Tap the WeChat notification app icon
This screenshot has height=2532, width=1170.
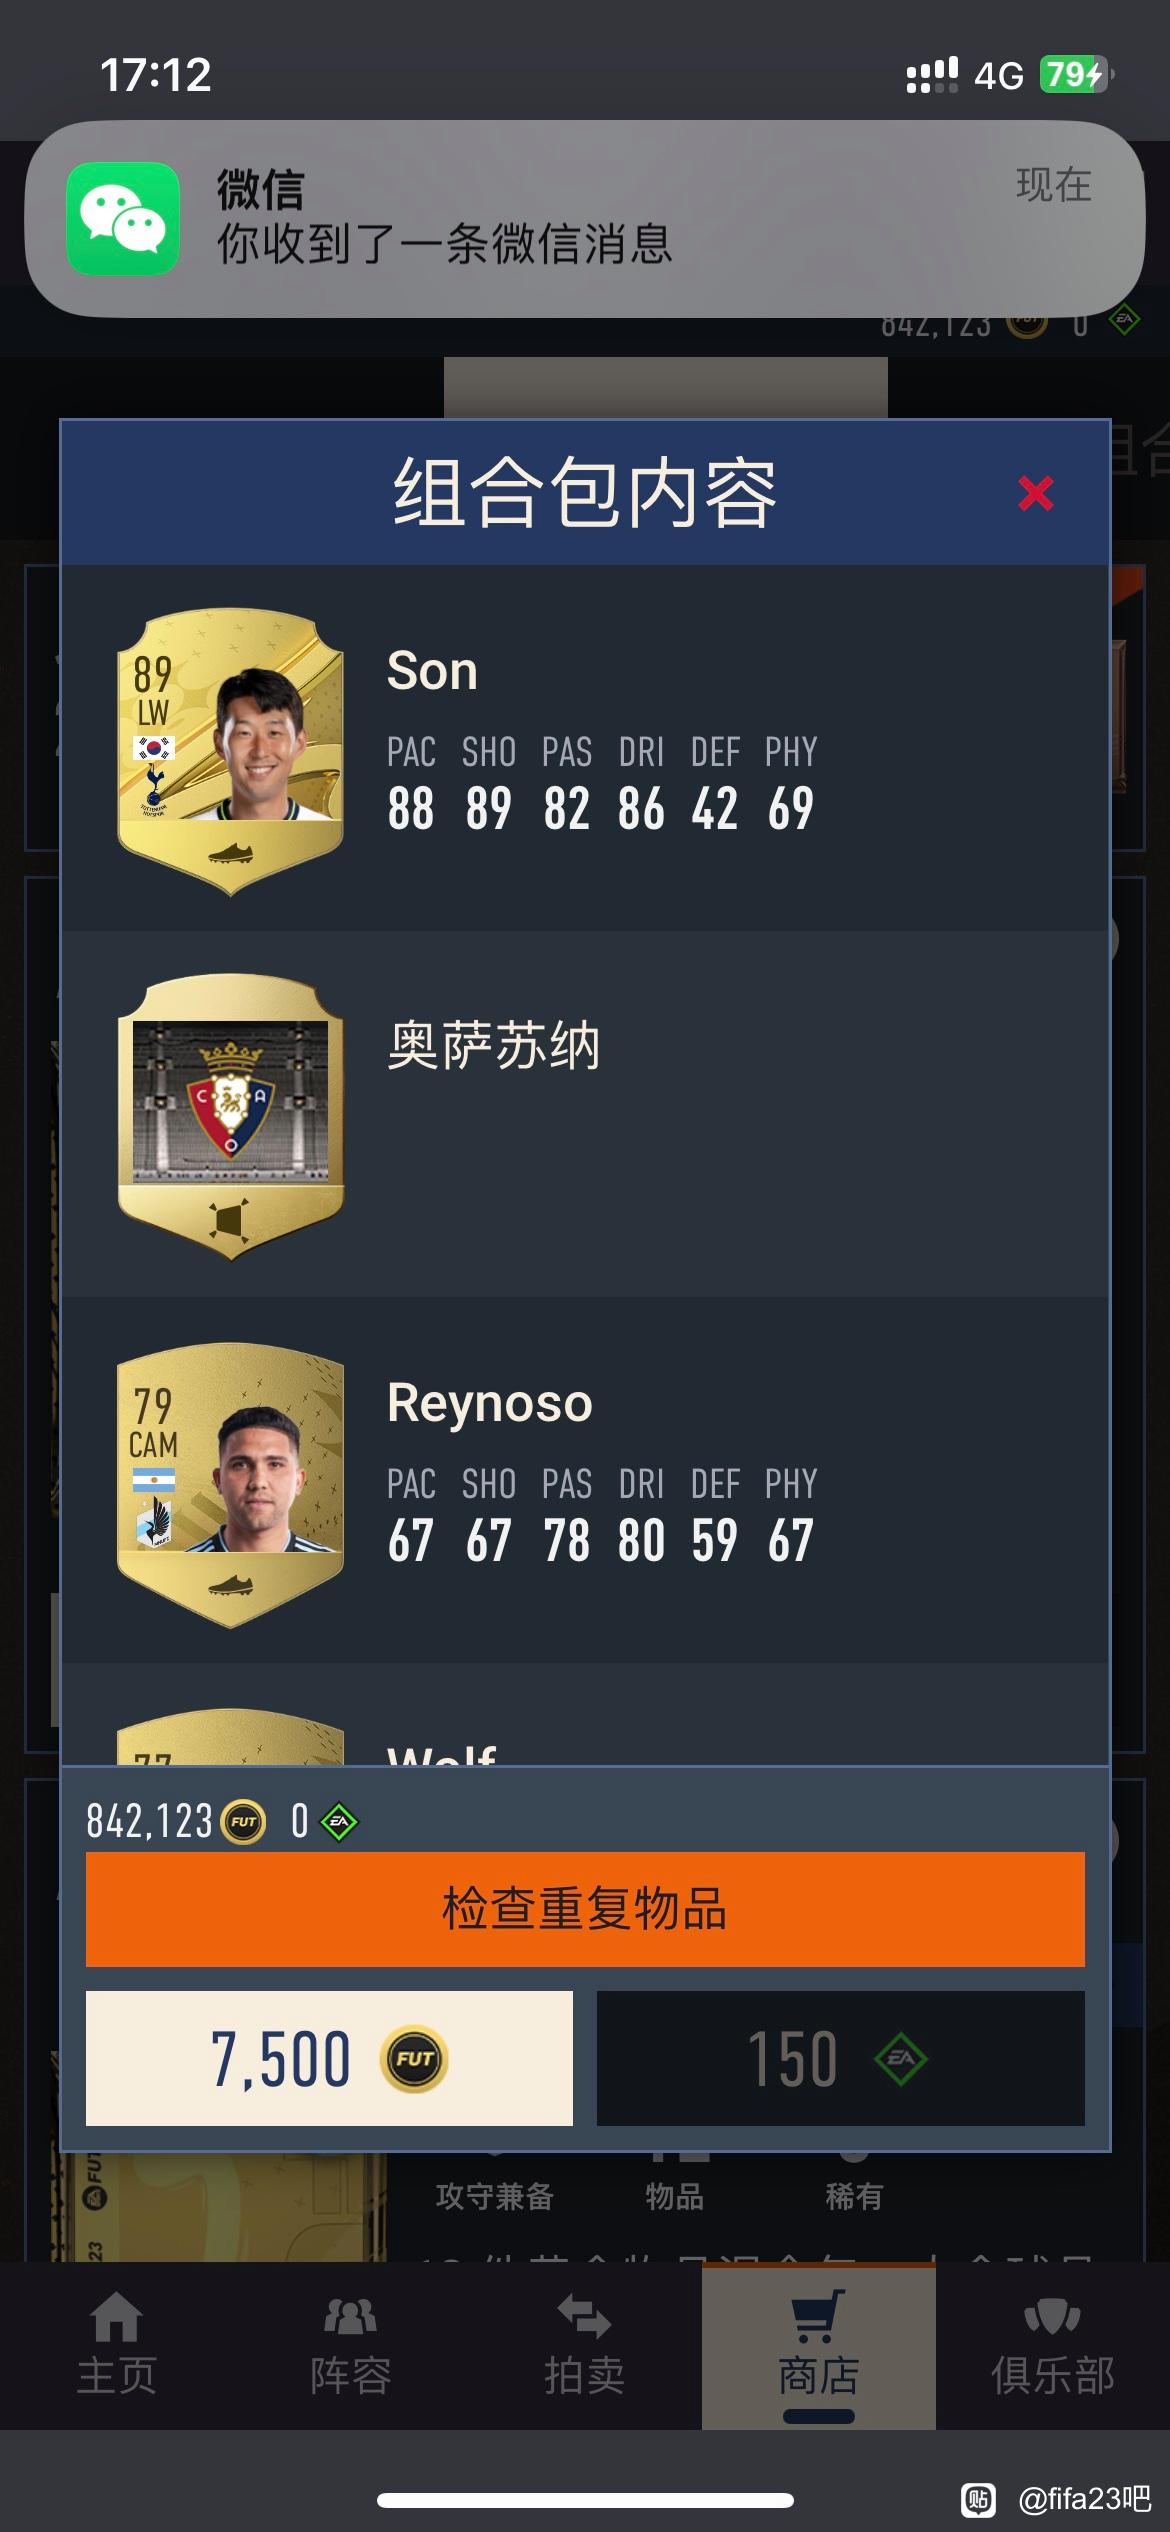click(x=123, y=218)
